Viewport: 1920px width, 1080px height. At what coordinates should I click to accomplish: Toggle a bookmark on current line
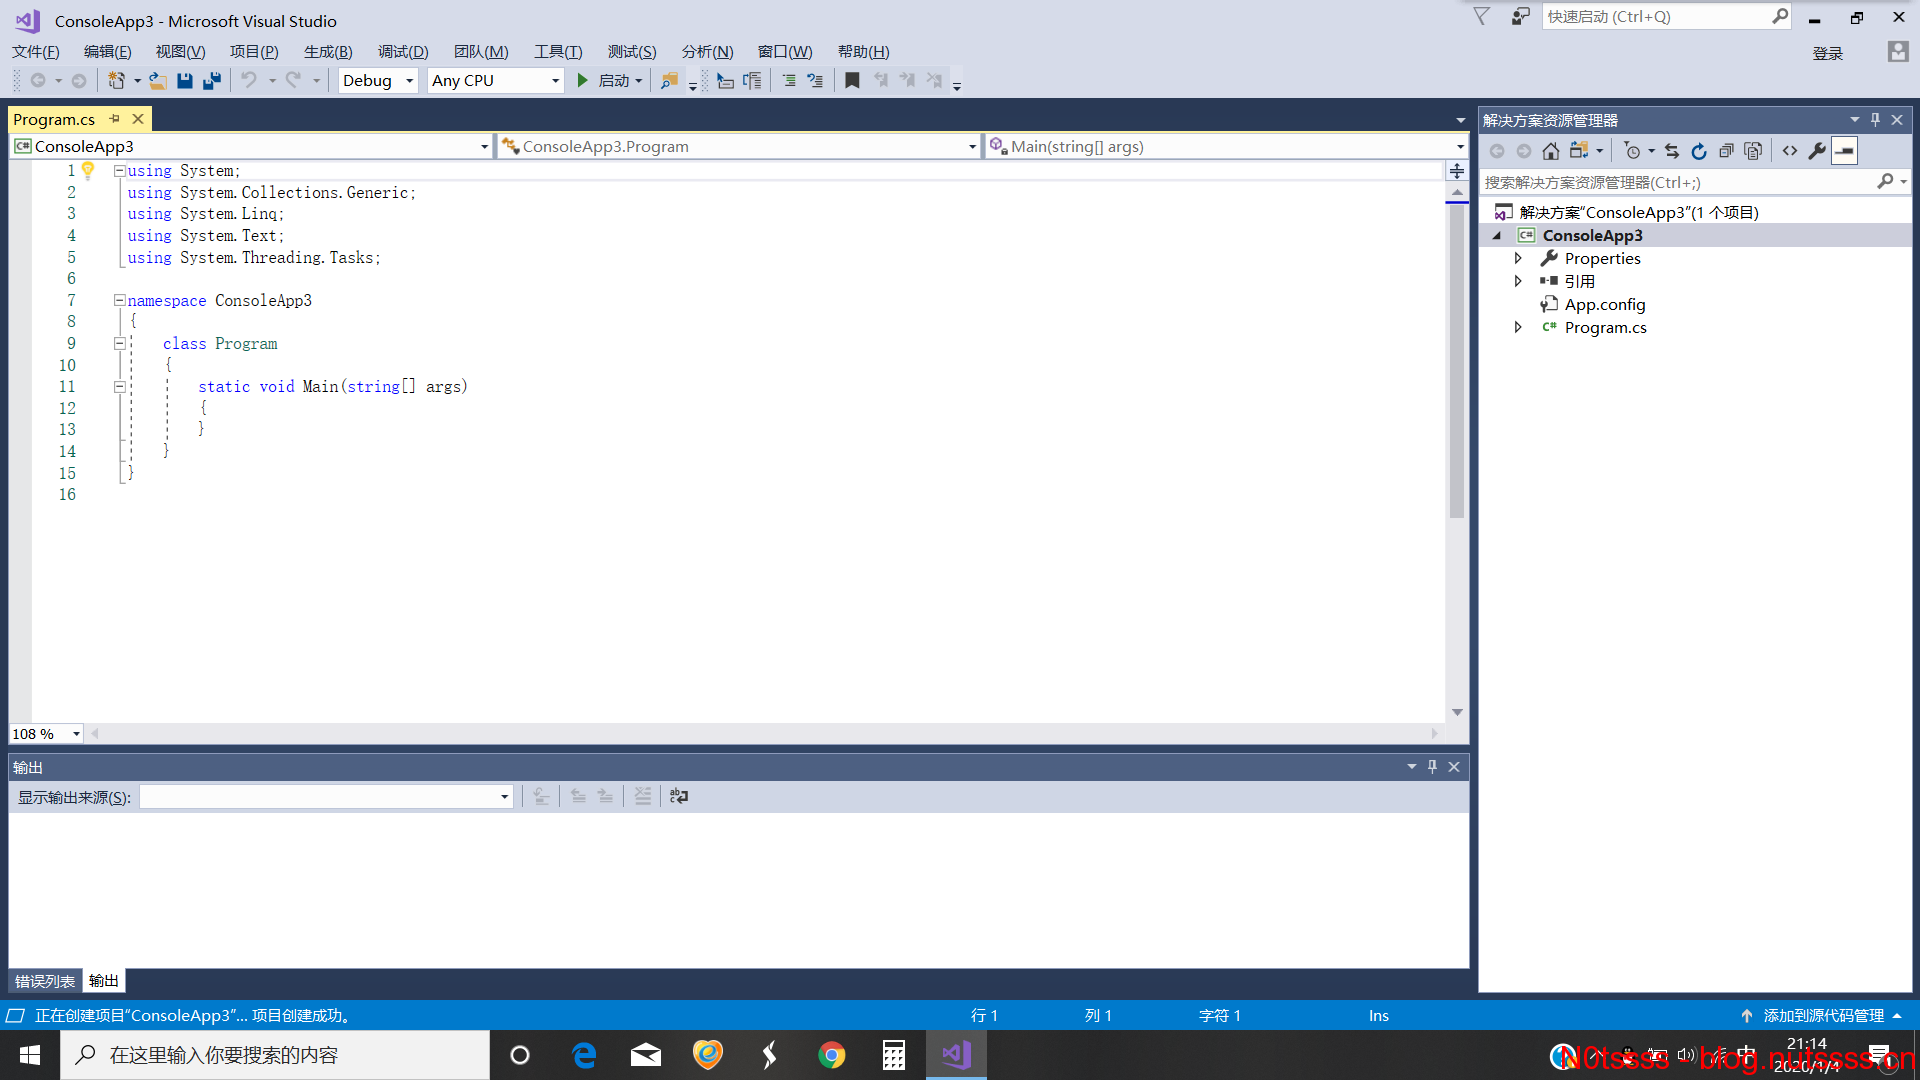pyautogui.click(x=852, y=81)
